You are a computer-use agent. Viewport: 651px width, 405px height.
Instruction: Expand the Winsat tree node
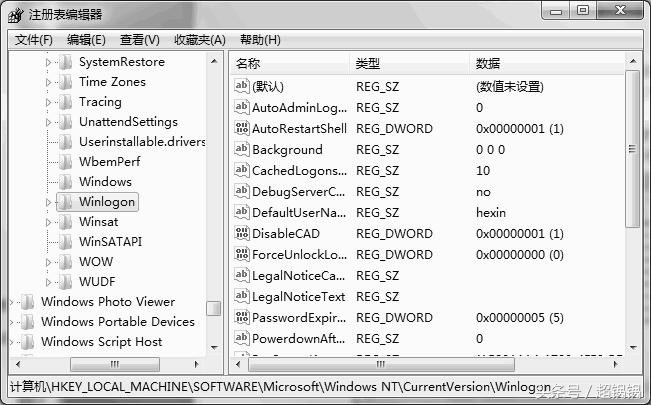(48, 222)
